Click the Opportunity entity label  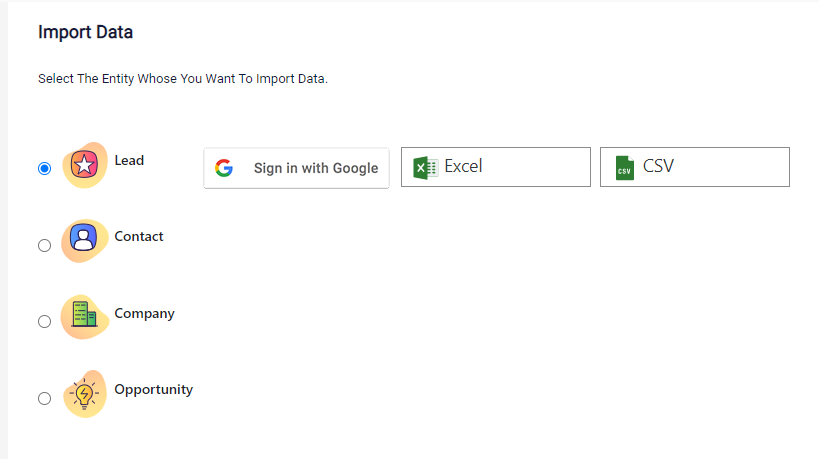[x=154, y=390]
